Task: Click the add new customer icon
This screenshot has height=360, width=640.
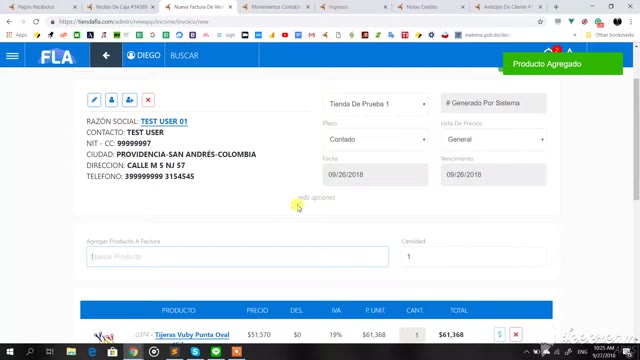Action: (130, 100)
